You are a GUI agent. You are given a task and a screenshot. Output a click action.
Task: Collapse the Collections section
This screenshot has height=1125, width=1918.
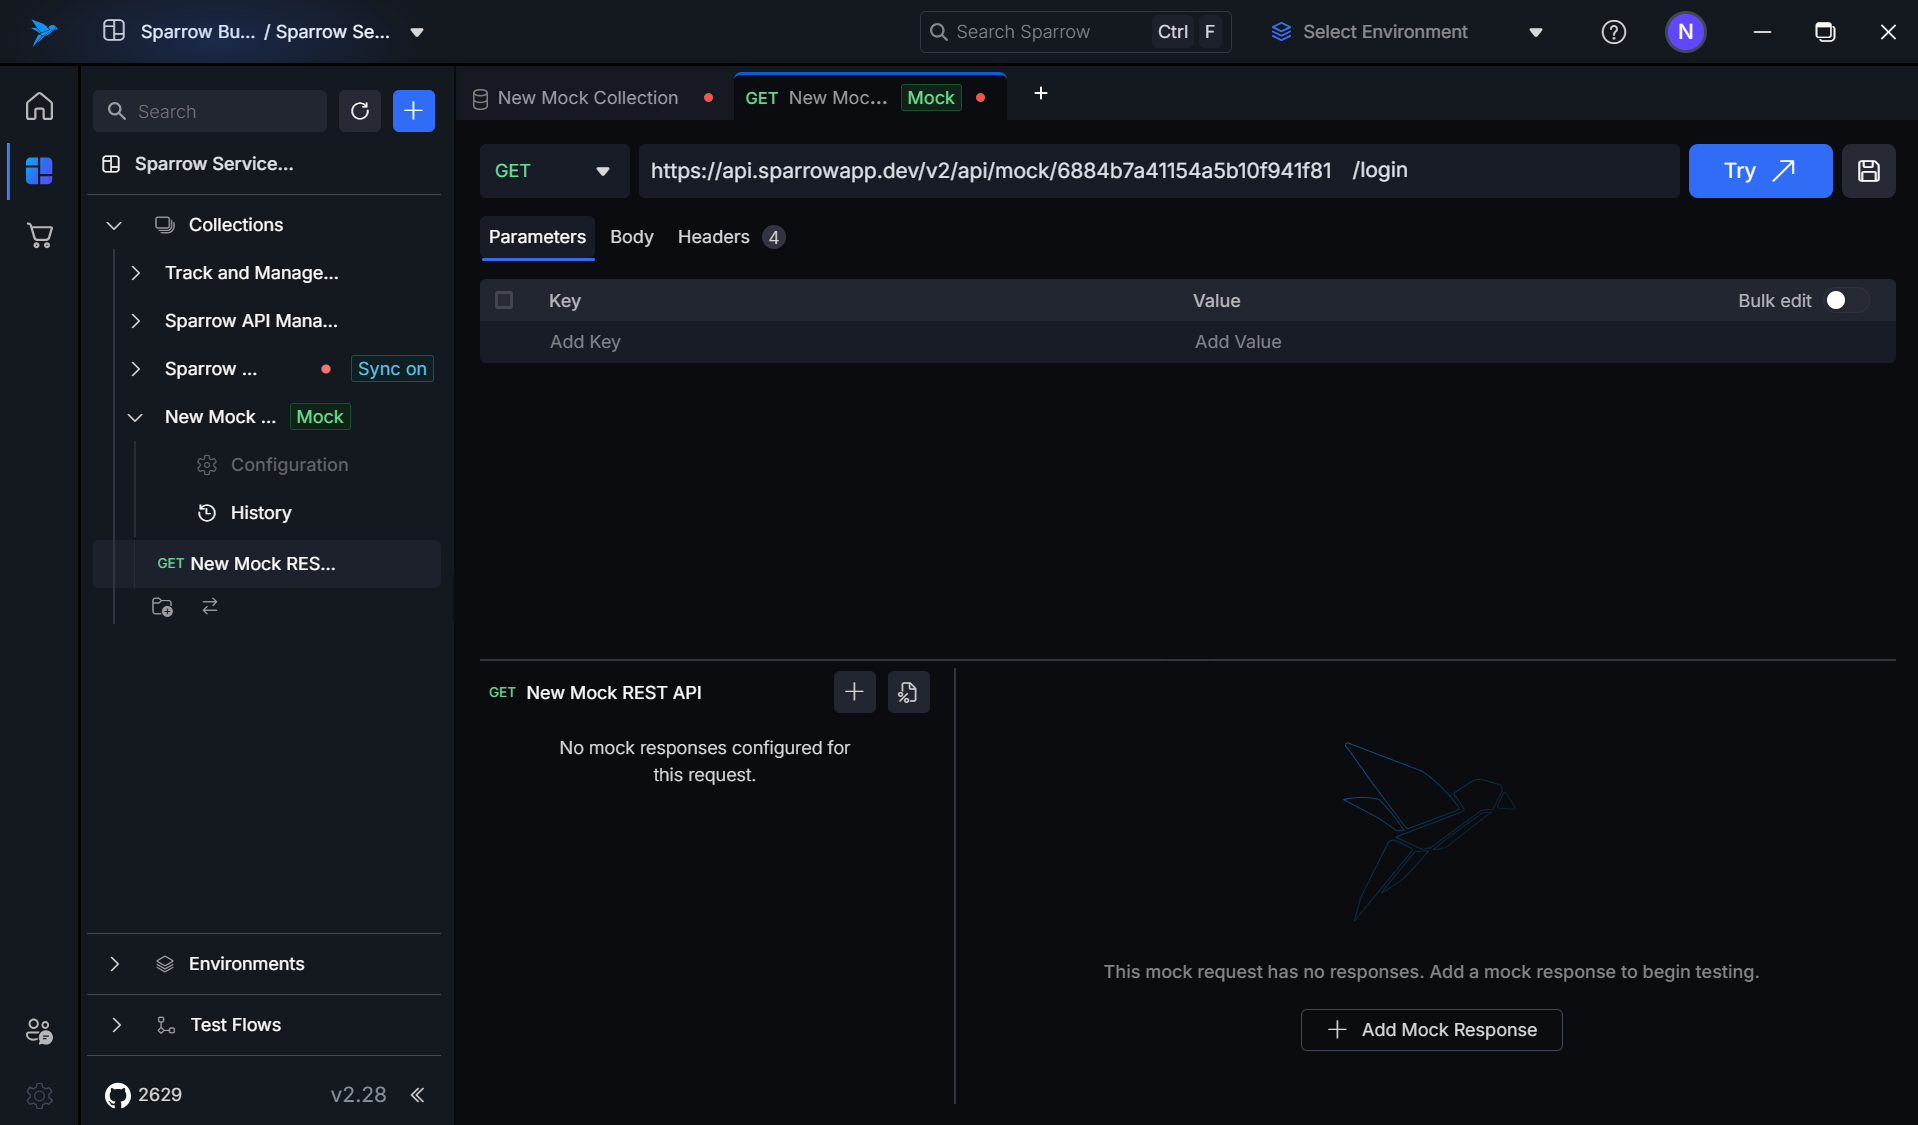point(114,226)
